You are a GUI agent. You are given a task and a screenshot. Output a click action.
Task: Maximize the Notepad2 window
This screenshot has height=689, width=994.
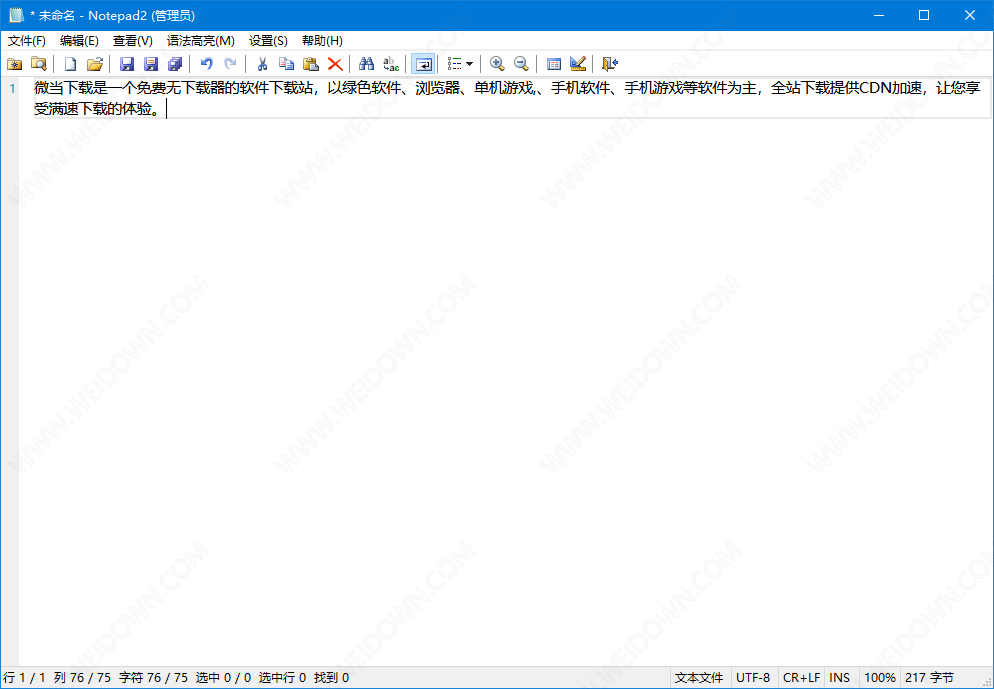(x=924, y=15)
